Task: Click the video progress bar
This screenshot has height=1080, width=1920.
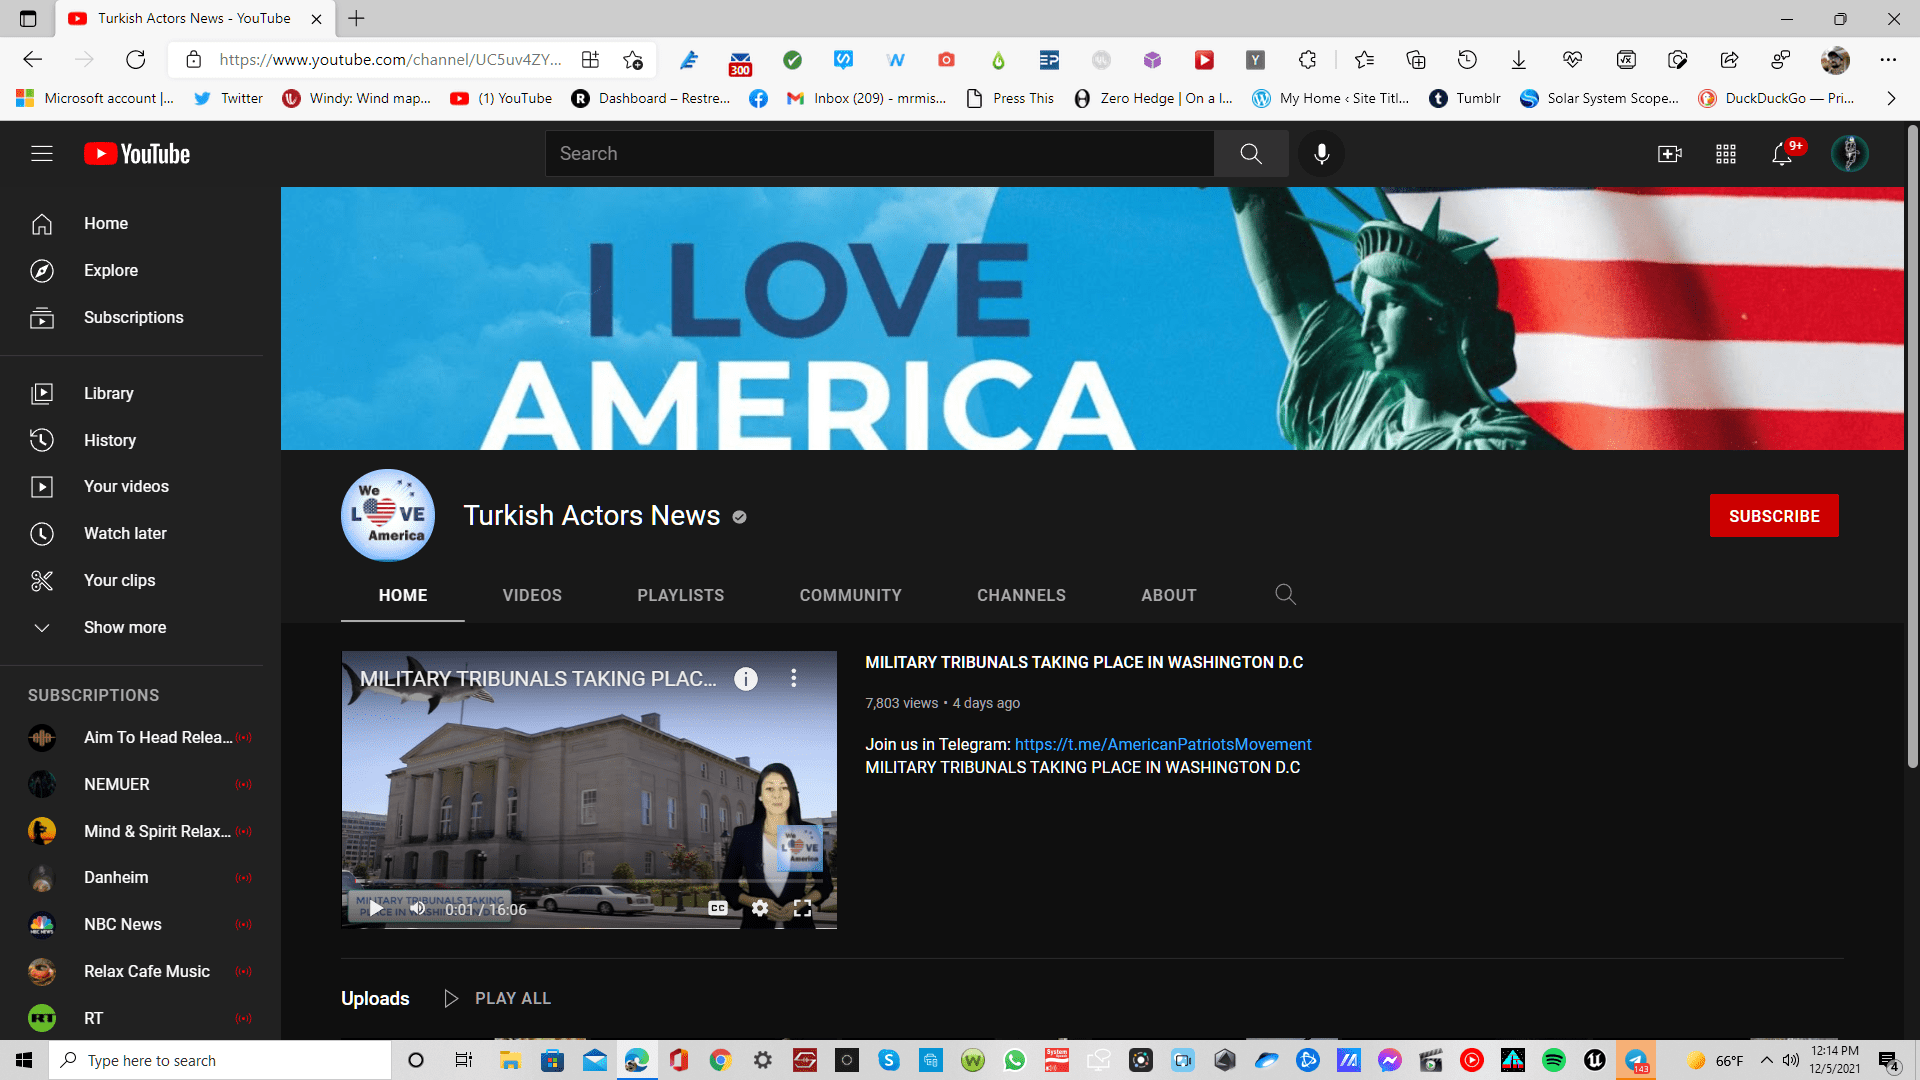Action: click(x=590, y=882)
